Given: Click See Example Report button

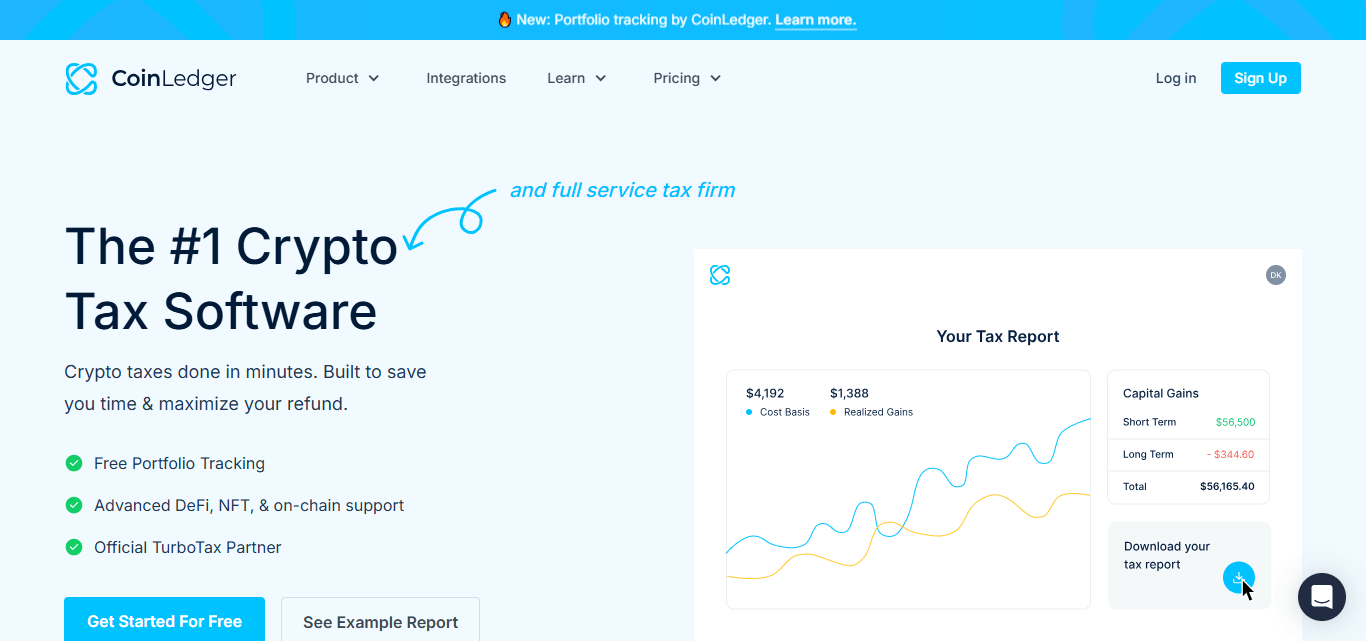Looking at the screenshot, I should coord(381,620).
